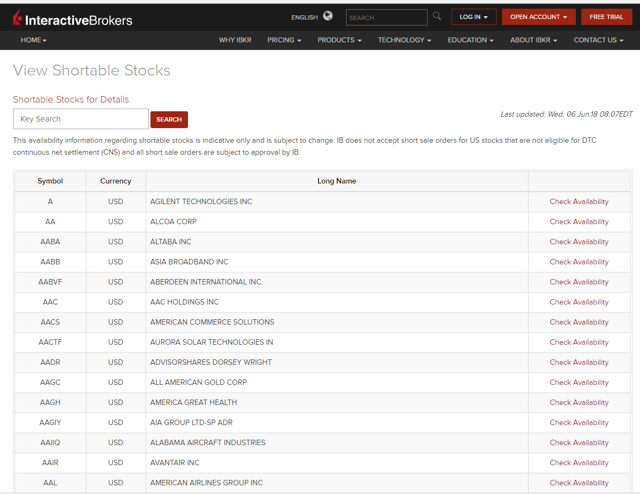Click USD currency in the AADR row
The height and width of the screenshot is (494, 640).
pyautogui.click(x=116, y=362)
